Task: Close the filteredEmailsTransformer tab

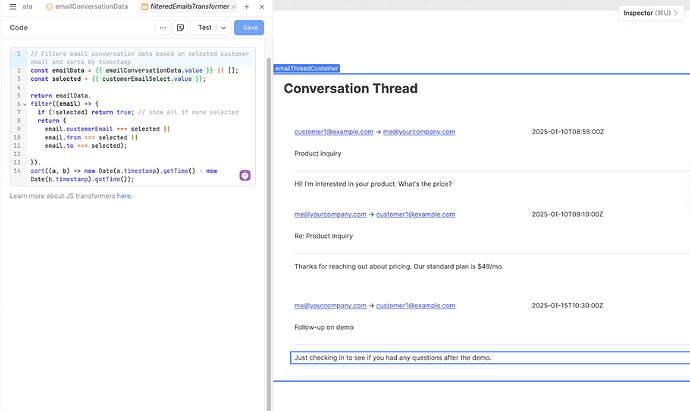Action: pos(234,7)
